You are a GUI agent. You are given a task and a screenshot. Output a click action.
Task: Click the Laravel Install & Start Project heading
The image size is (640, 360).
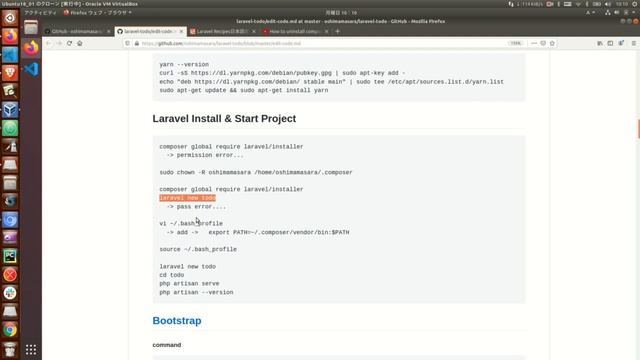[x=224, y=119]
